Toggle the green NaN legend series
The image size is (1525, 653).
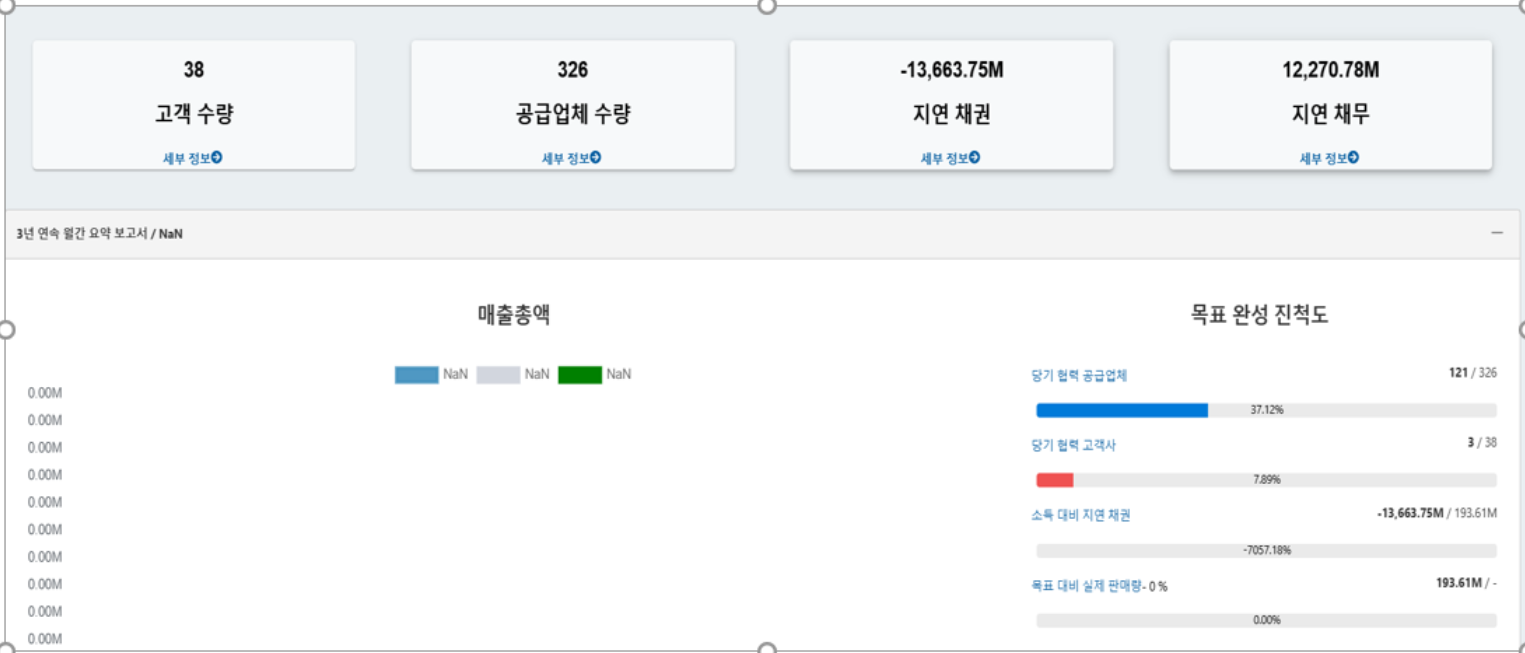(580, 375)
